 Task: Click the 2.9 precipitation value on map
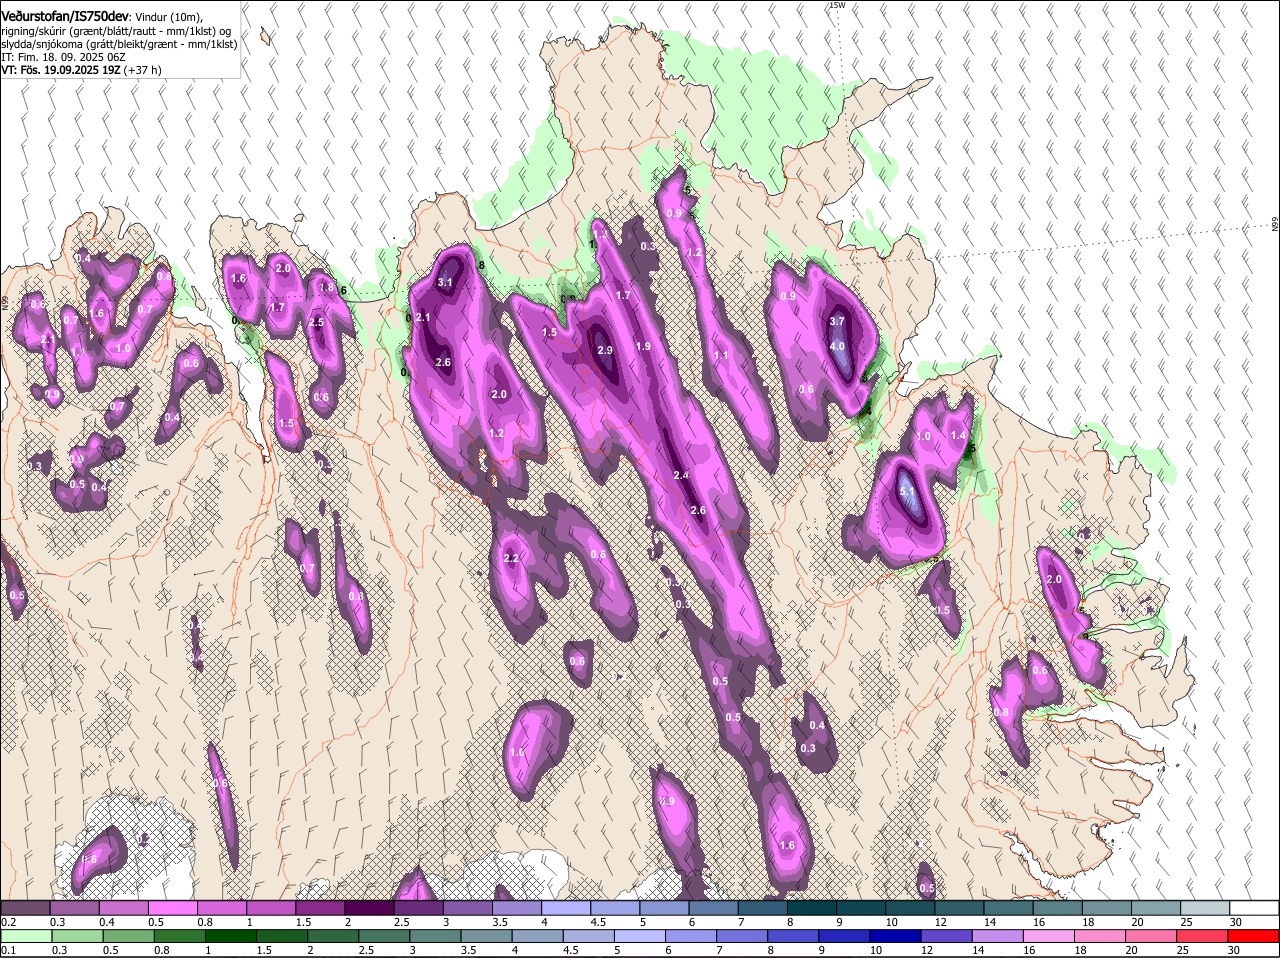pos(605,351)
